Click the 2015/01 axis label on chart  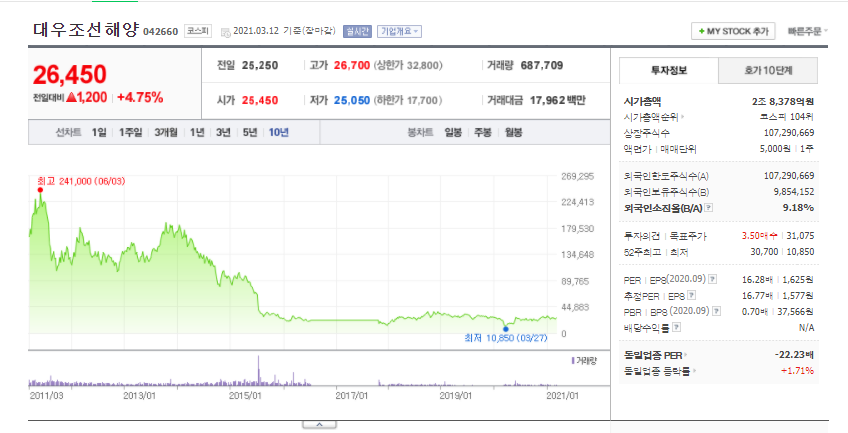(x=246, y=396)
